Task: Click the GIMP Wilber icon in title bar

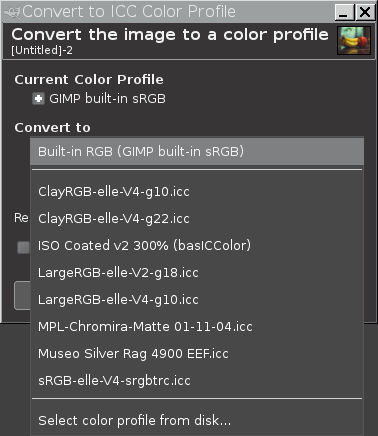Action: click(x=12, y=12)
